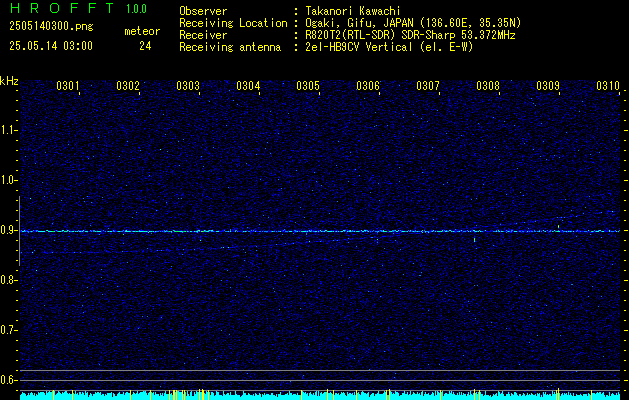Click the vertical gray range bar near 0.9

(x=19, y=231)
